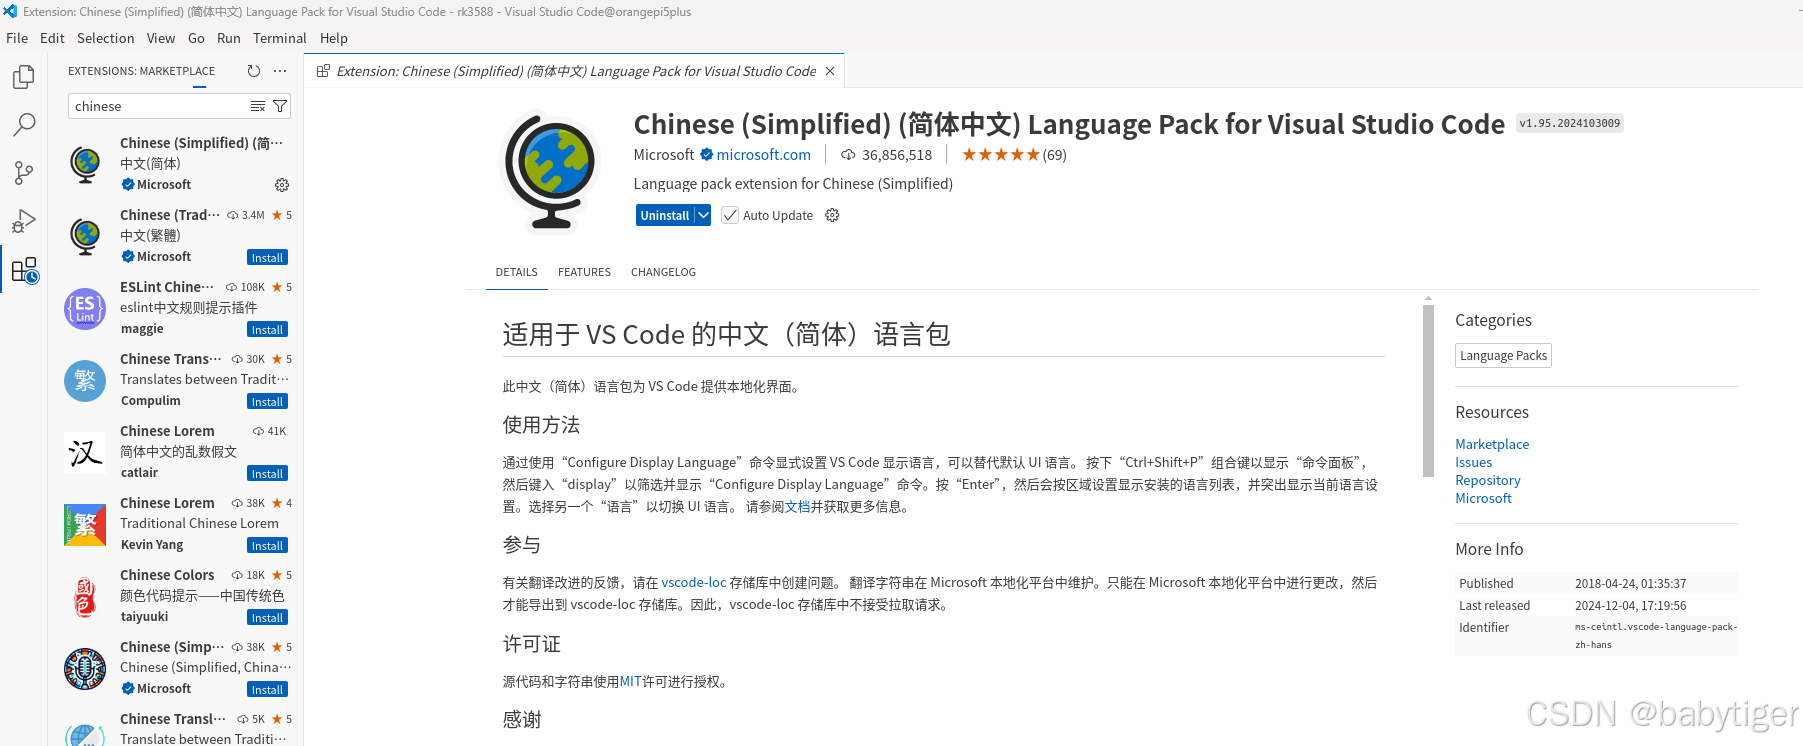Open the Explorer view in activity bar
Viewport: 1803px width, 746px height.
pyautogui.click(x=24, y=77)
